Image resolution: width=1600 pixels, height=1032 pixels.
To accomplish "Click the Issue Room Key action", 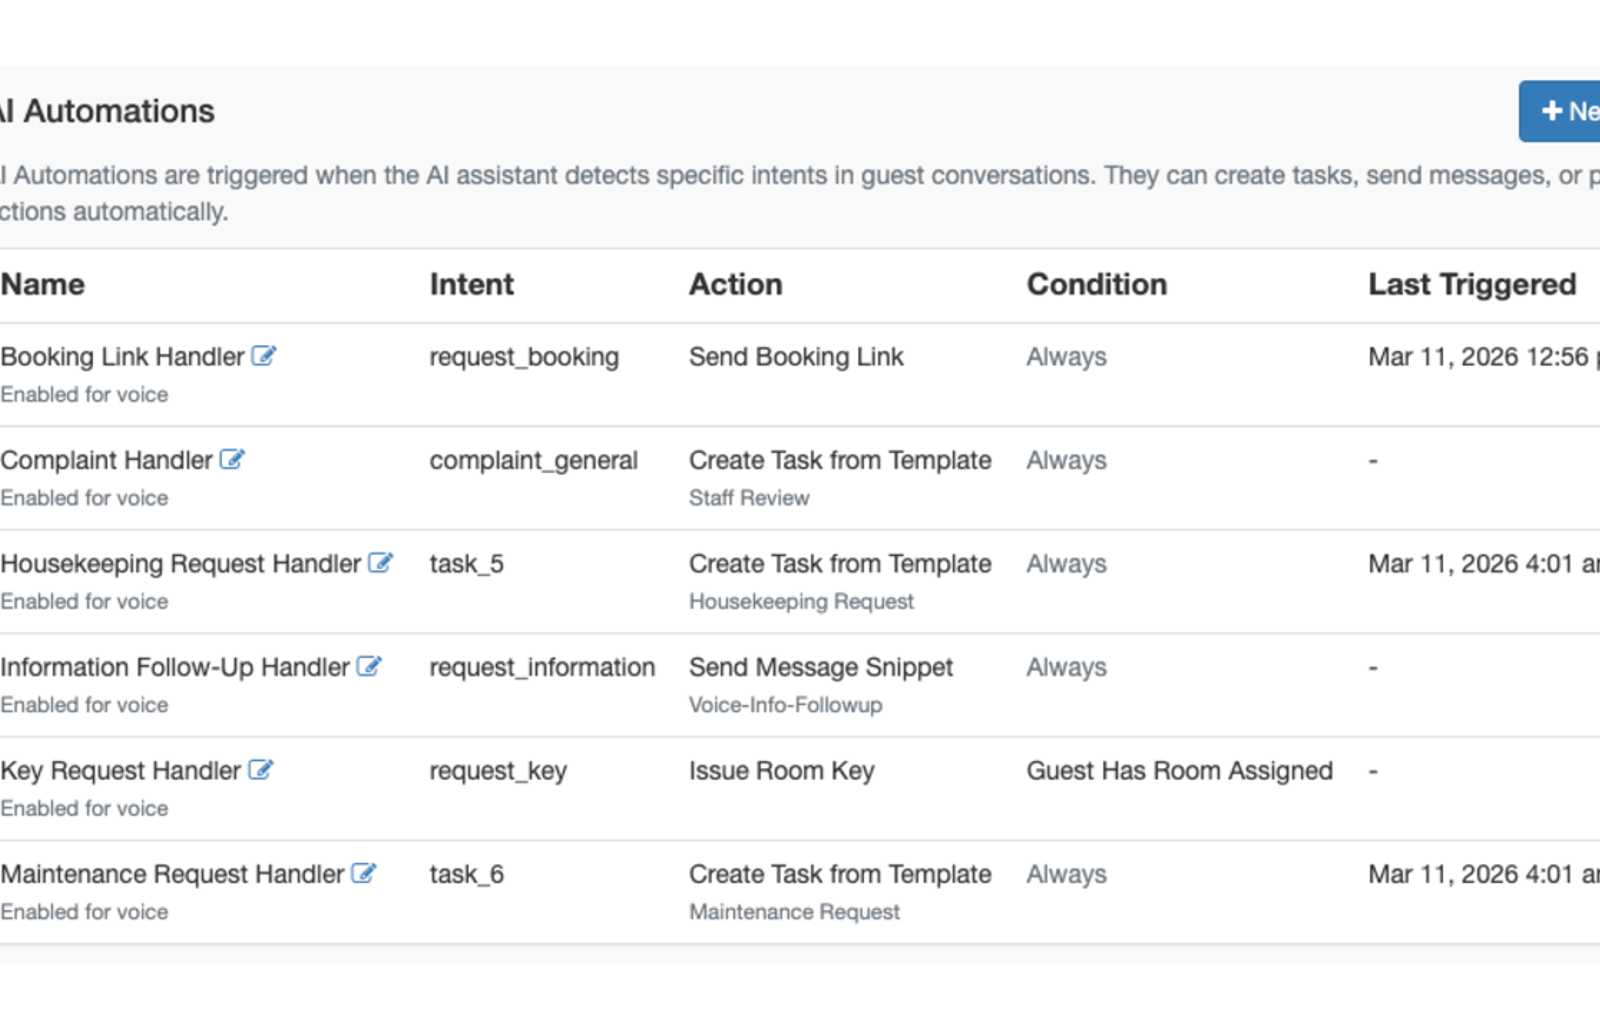I will (x=781, y=771).
